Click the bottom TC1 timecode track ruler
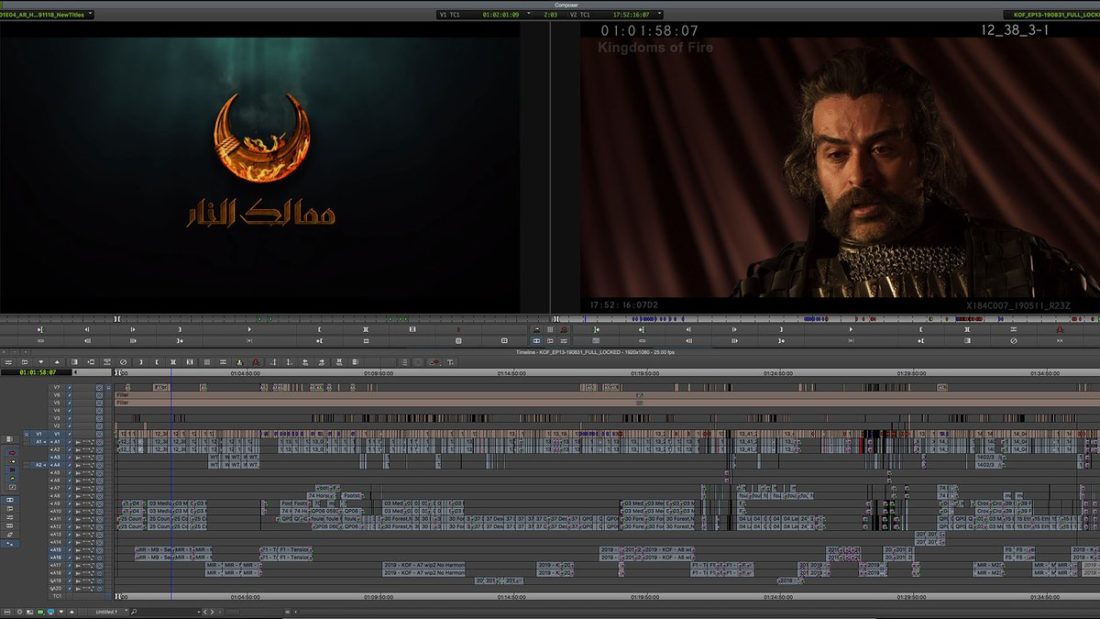 608,597
